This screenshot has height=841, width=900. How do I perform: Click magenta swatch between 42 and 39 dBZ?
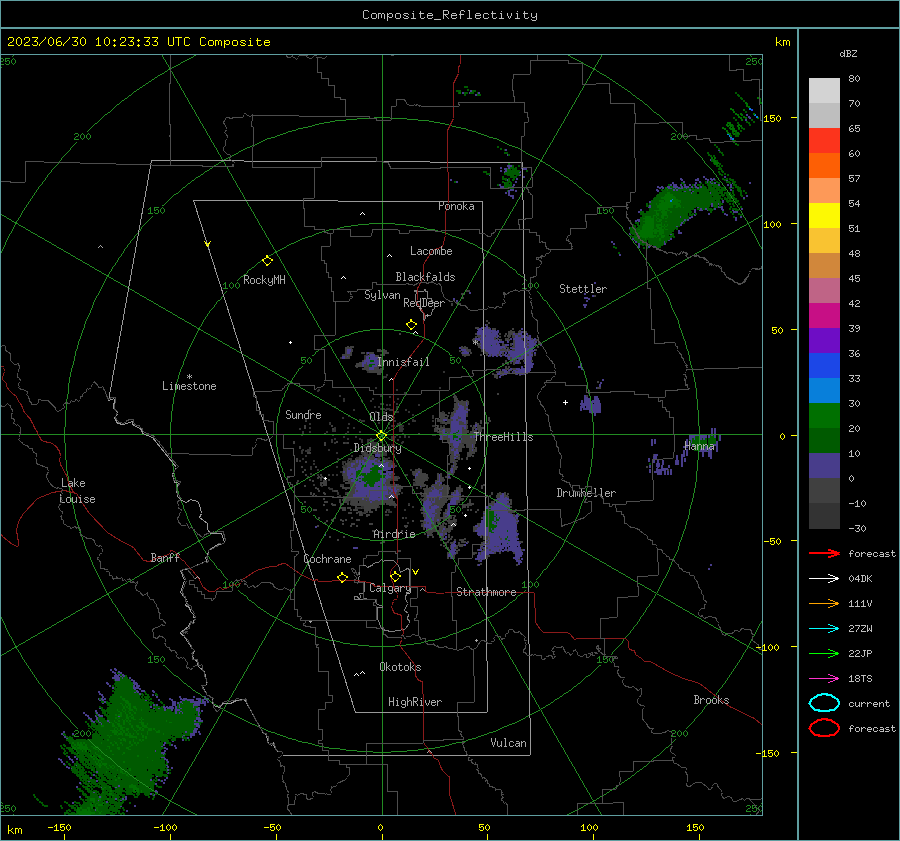824,316
